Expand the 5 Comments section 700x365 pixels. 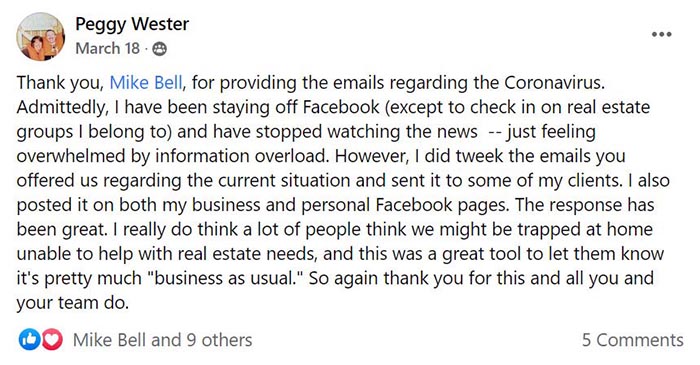633,340
